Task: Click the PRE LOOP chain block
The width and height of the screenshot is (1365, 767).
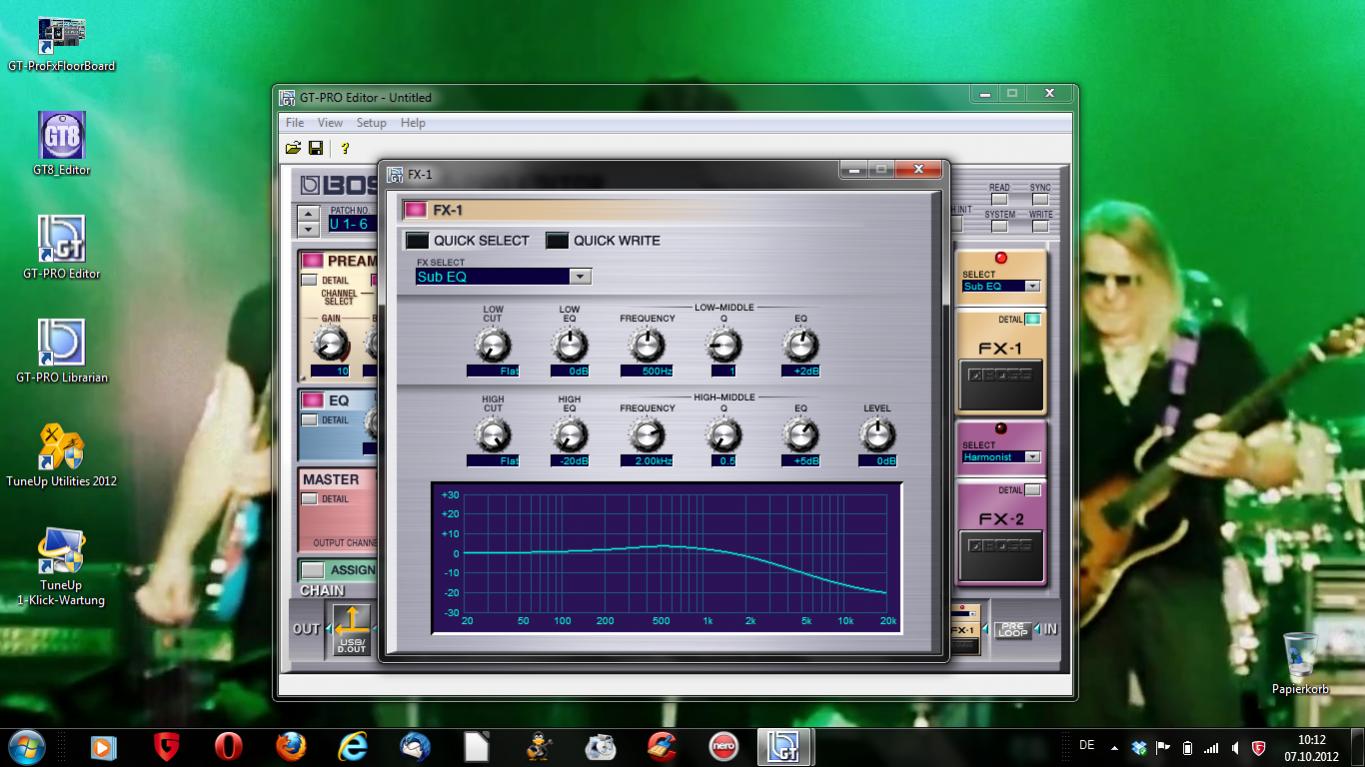Action: (x=1012, y=630)
